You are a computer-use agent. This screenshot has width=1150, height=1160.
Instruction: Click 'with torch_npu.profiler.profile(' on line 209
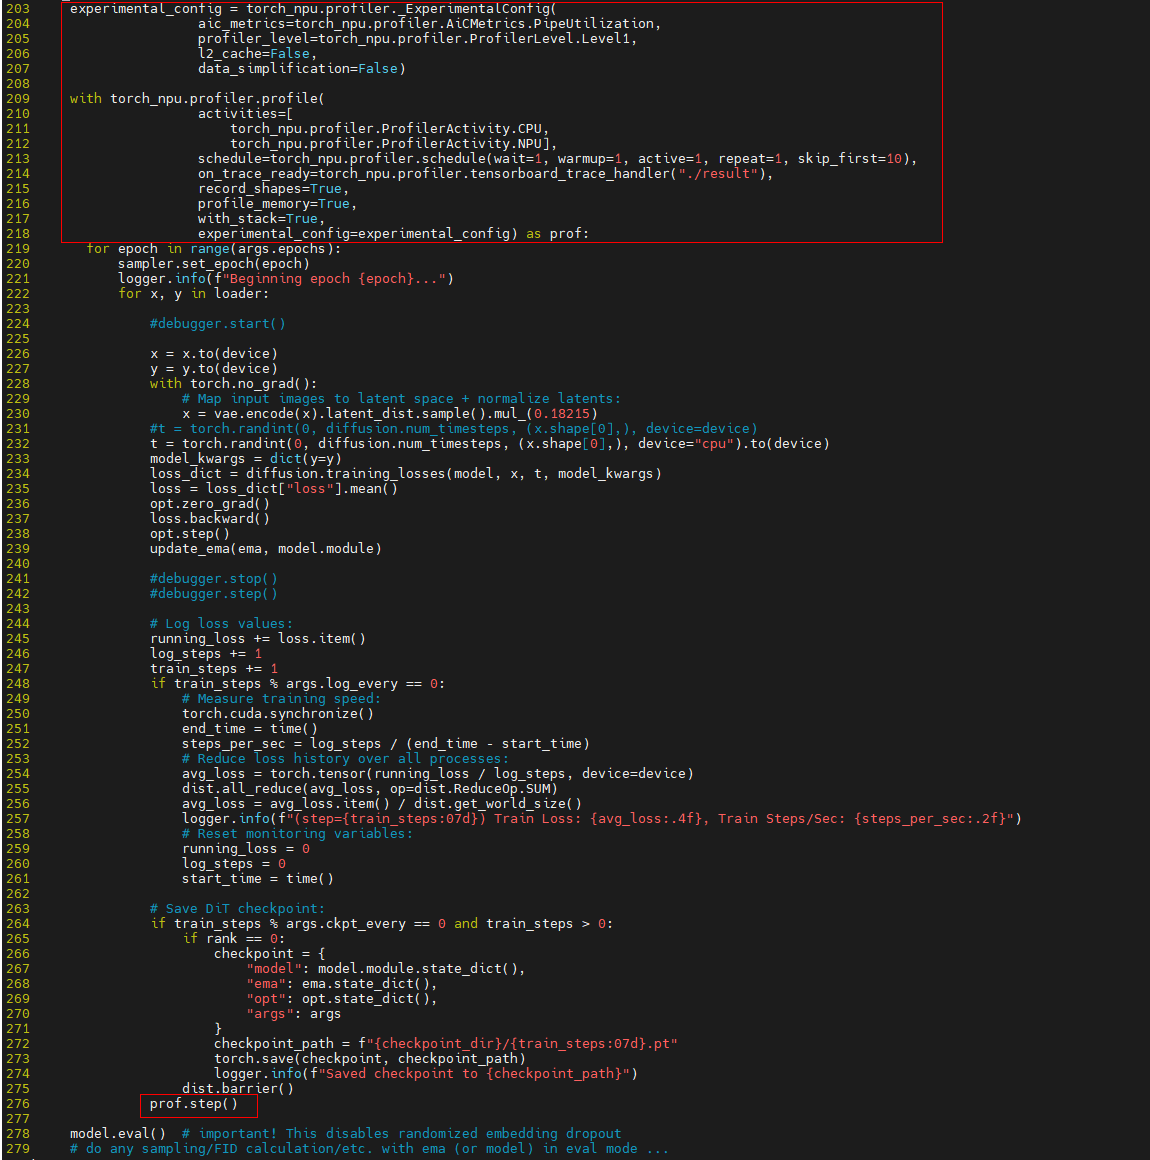[x=197, y=98]
